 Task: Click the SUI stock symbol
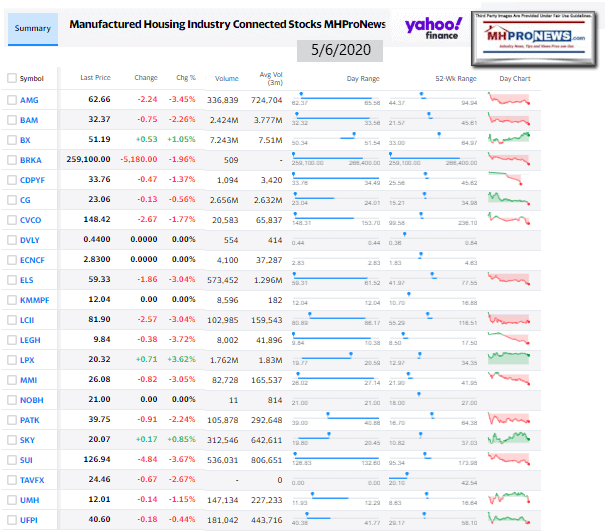point(26,459)
